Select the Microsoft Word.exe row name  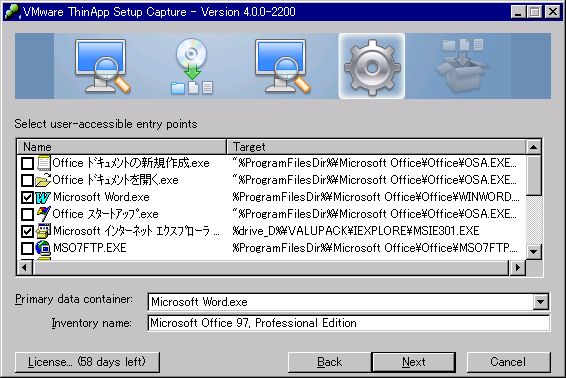click(101, 197)
